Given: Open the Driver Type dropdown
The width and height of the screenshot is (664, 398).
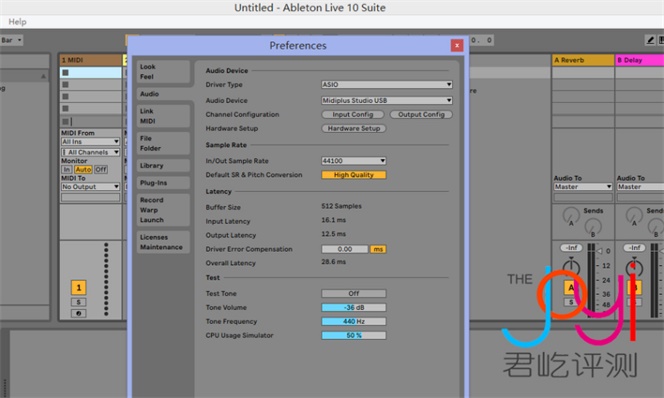Looking at the screenshot, I should point(387,85).
